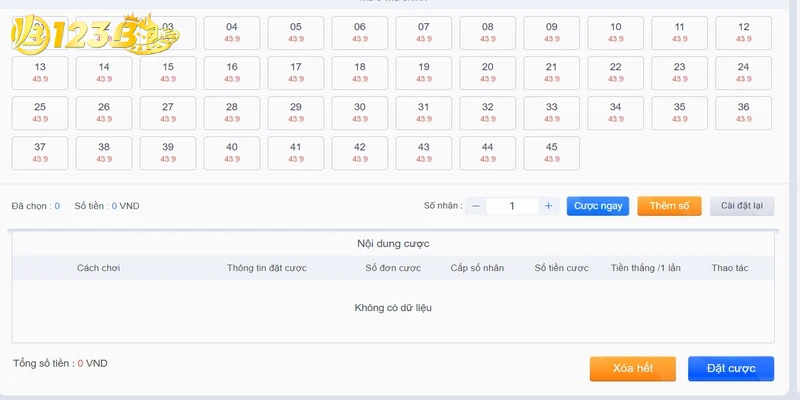Click the Cài đặt lại reset button
The height and width of the screenshot is (400, 800).
tap(742, 206)
